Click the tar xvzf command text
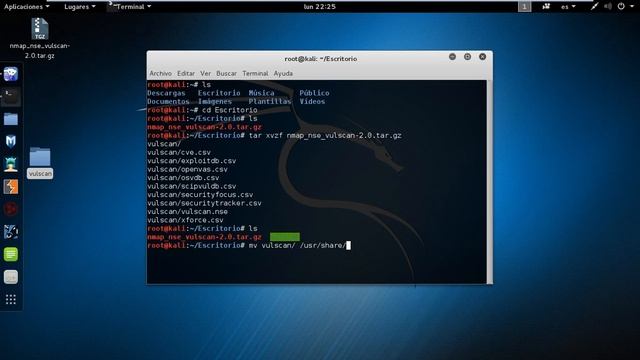Viewport: 640px width, 360px height. [x=325, y=136]
